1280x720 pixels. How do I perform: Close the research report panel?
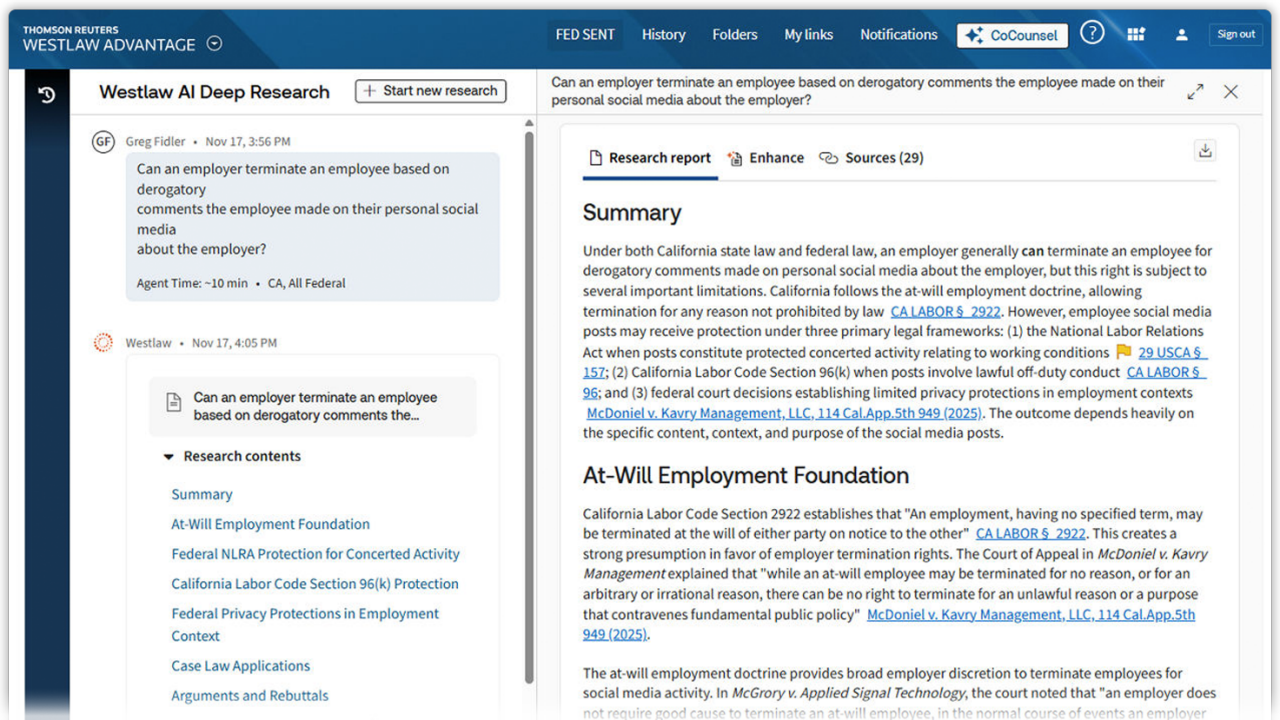(x=1231, y=91)
